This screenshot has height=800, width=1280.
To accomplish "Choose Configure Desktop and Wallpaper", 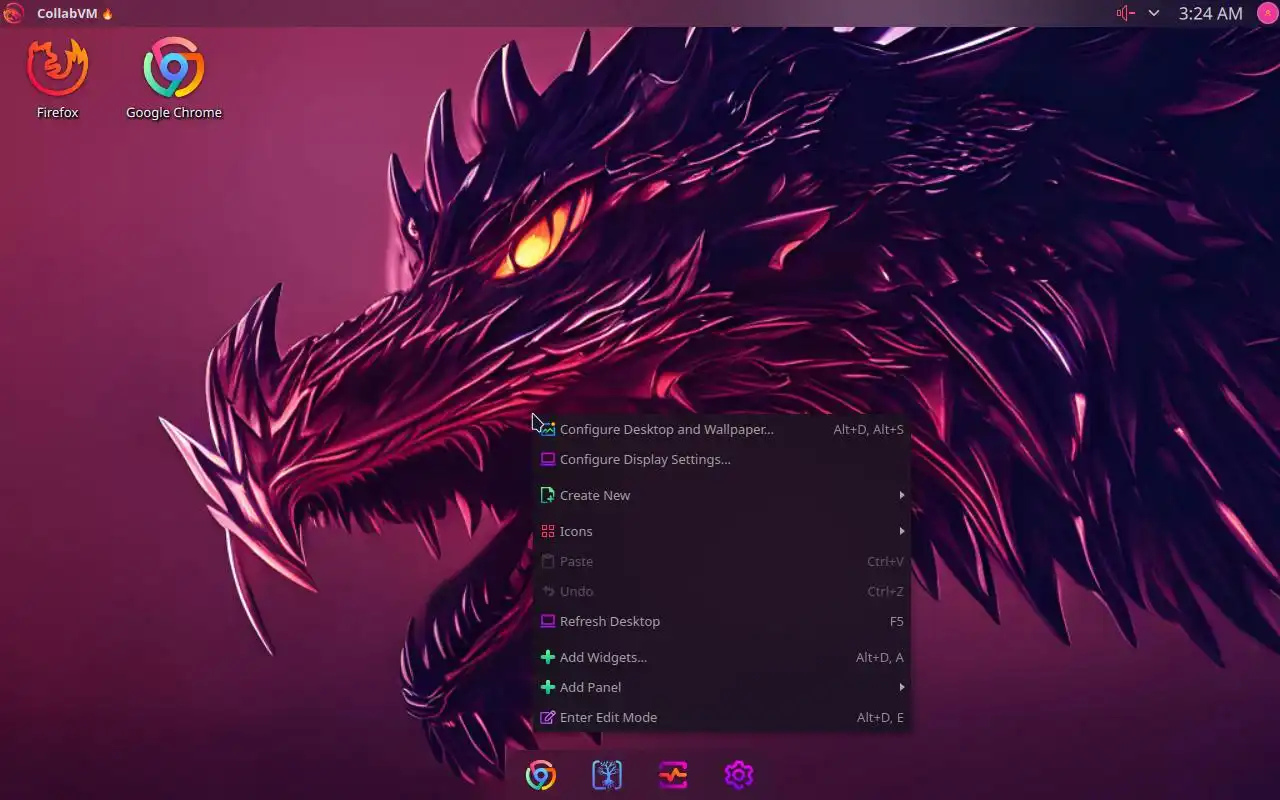I will 721,429.
